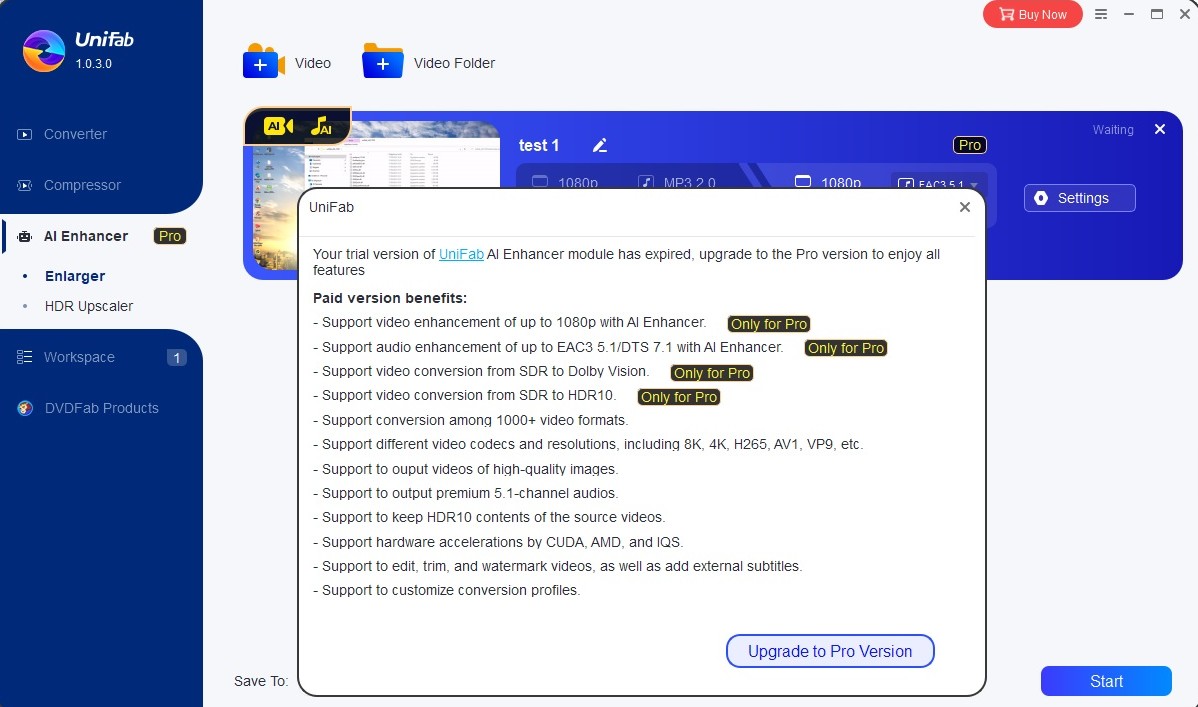
Task: Click the DVDFab Products globe icon
Action: pyautogui.click(x=25, y=408)
